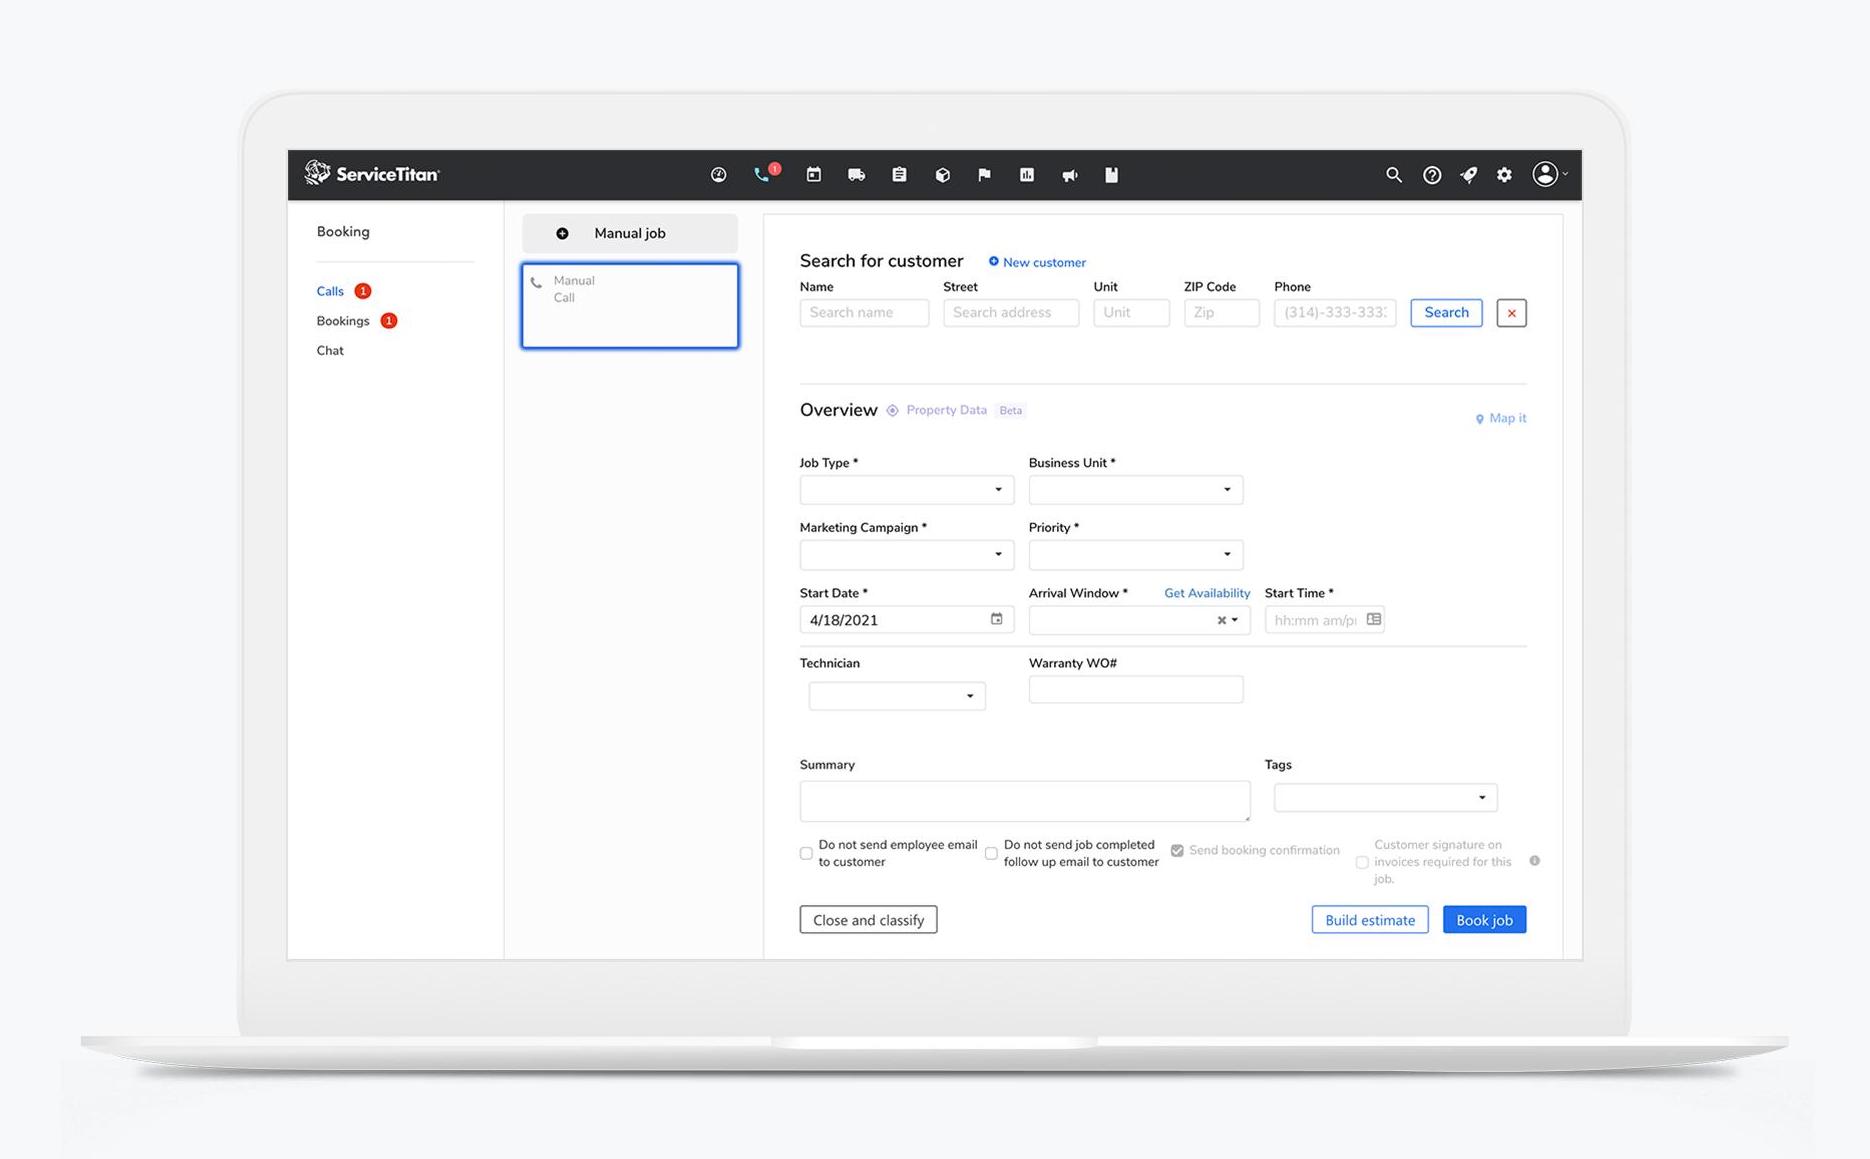Open the Start Date calendar picker
The width and height of the screenshot is (1870, 1159).
coord(996,619)
